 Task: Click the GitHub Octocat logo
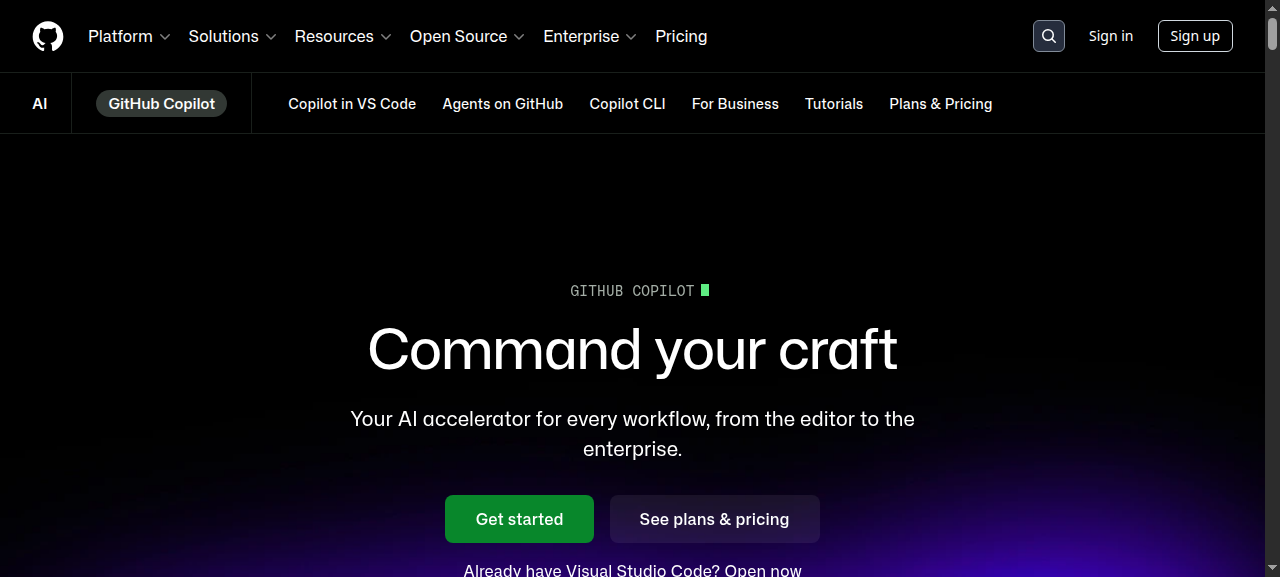click(x=48, y=36)
